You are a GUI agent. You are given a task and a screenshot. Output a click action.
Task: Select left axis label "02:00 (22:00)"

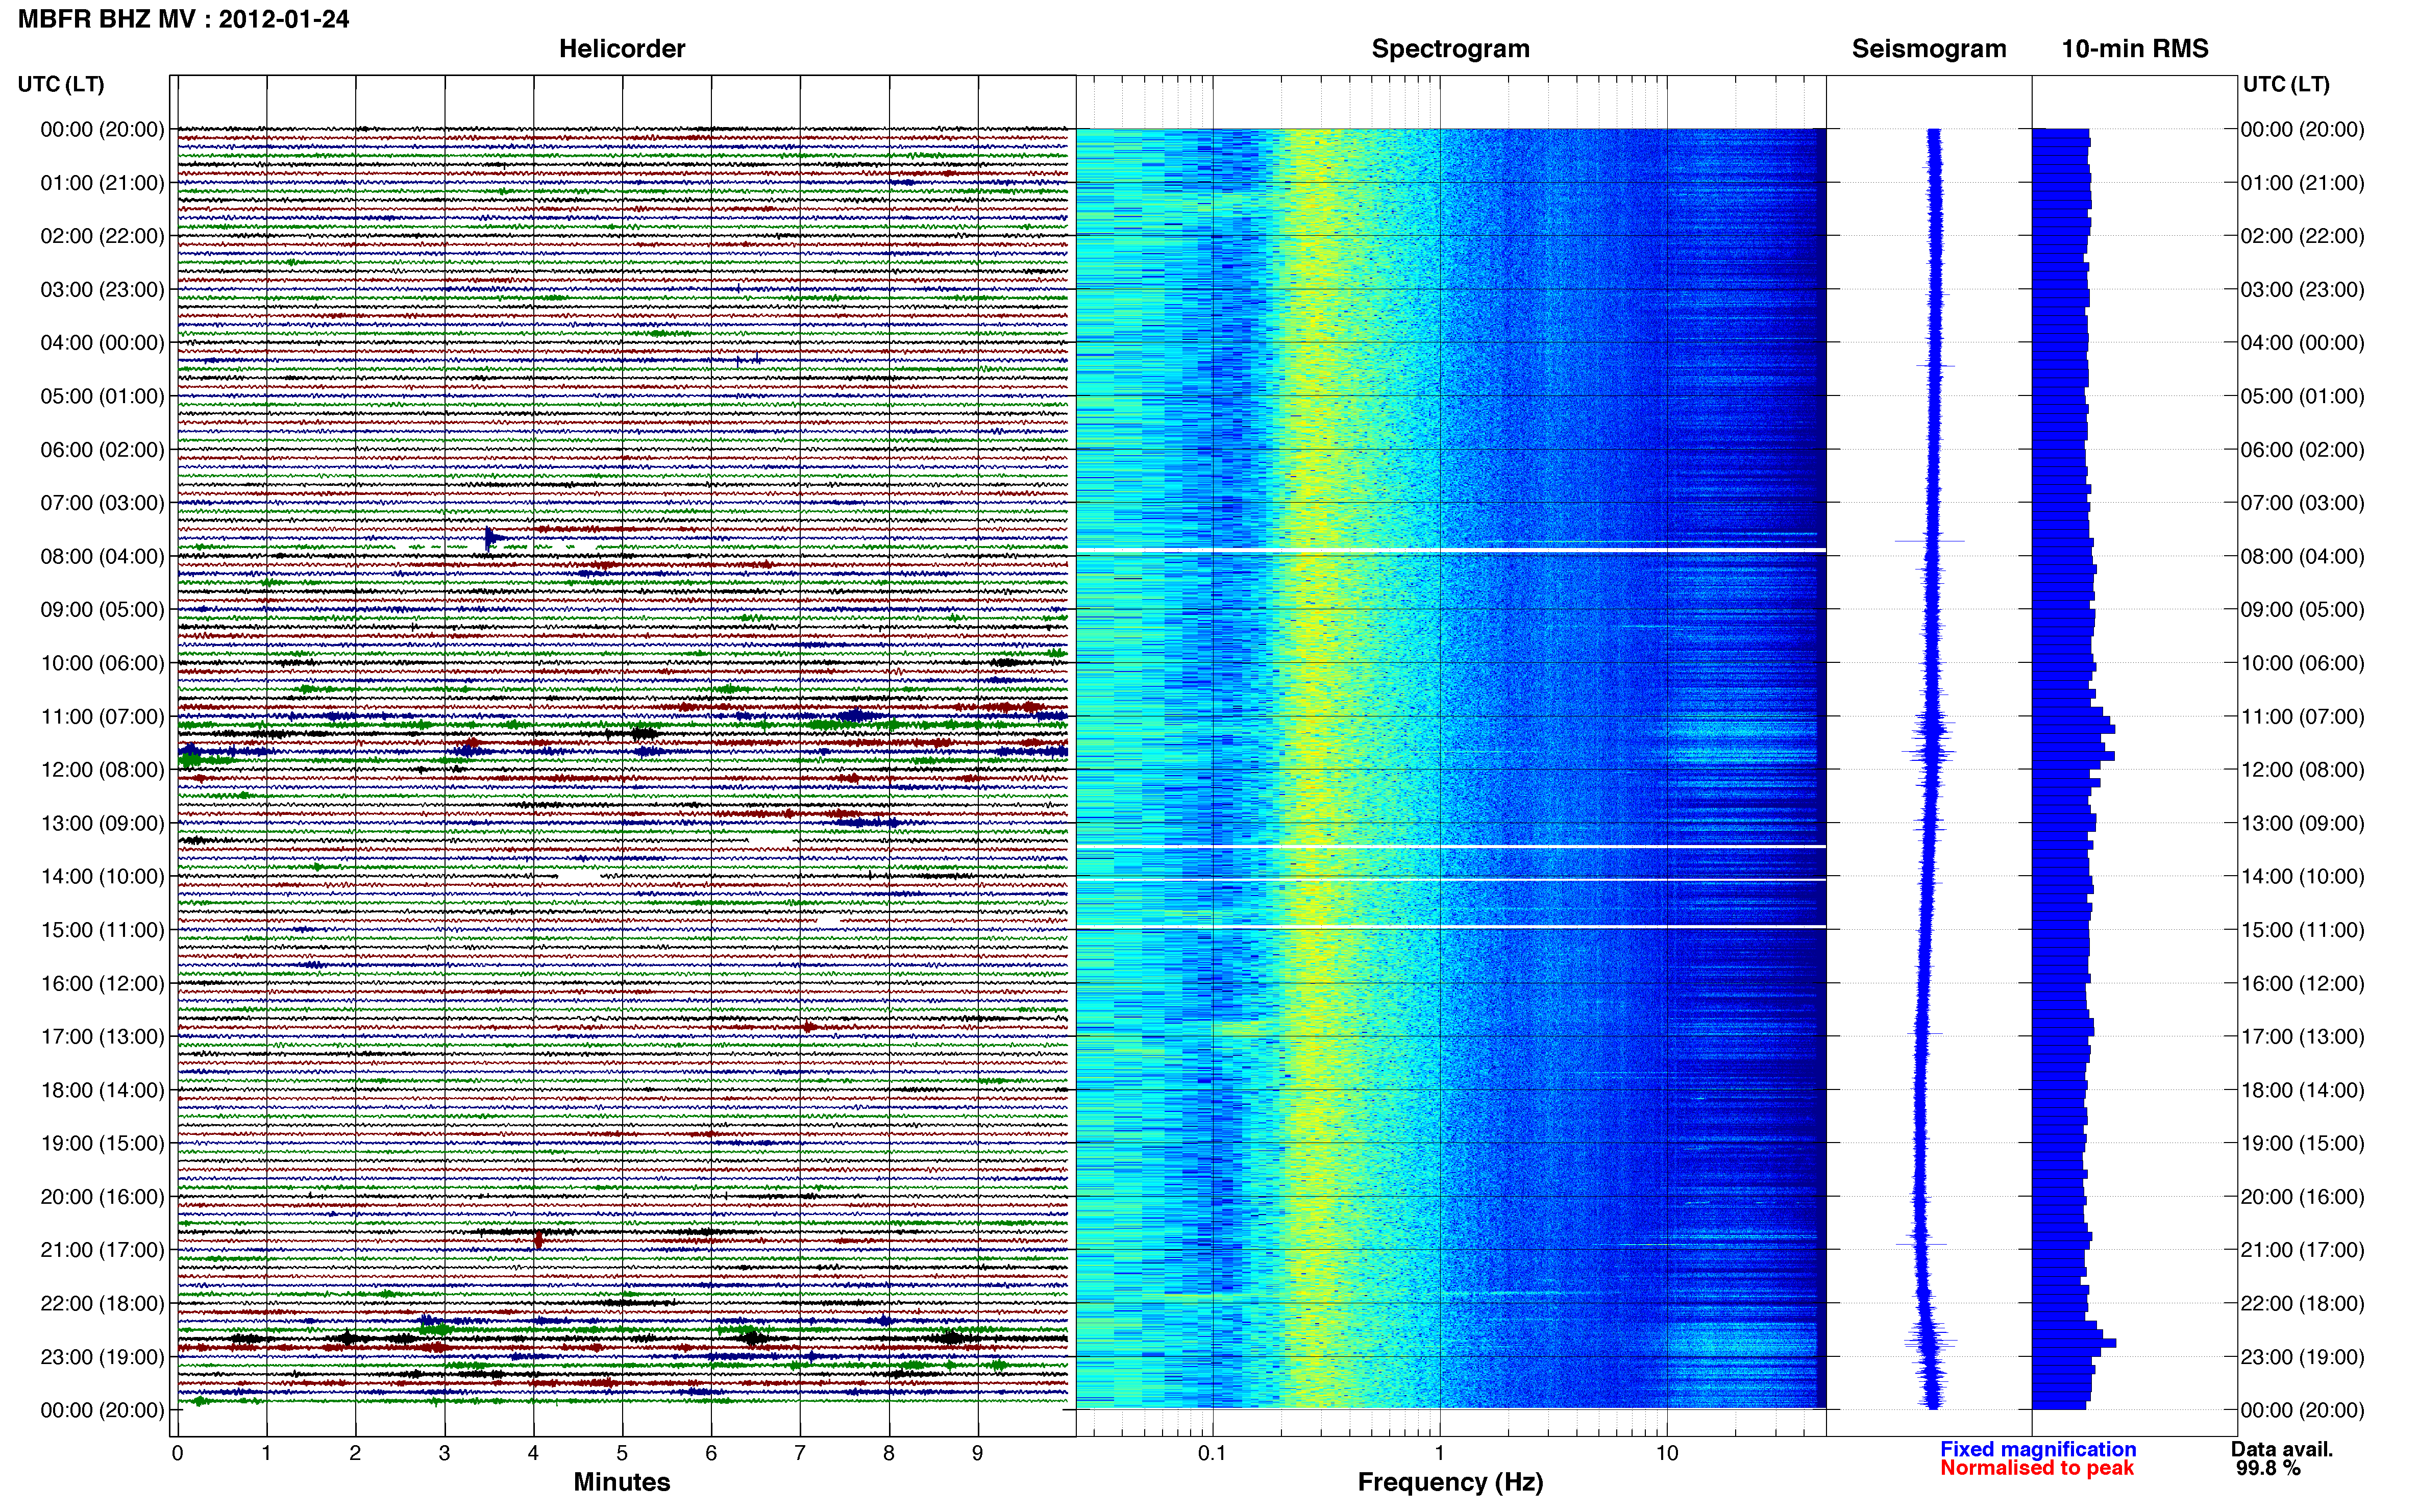pos(102,236)
